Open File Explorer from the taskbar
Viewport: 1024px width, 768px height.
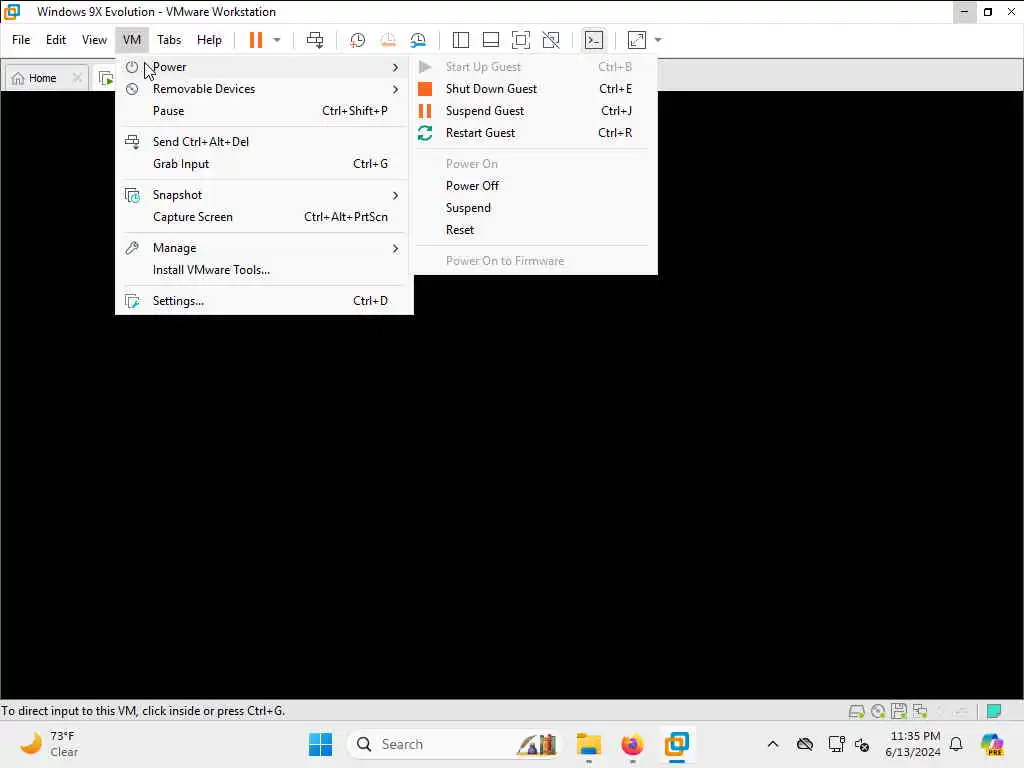588,744
